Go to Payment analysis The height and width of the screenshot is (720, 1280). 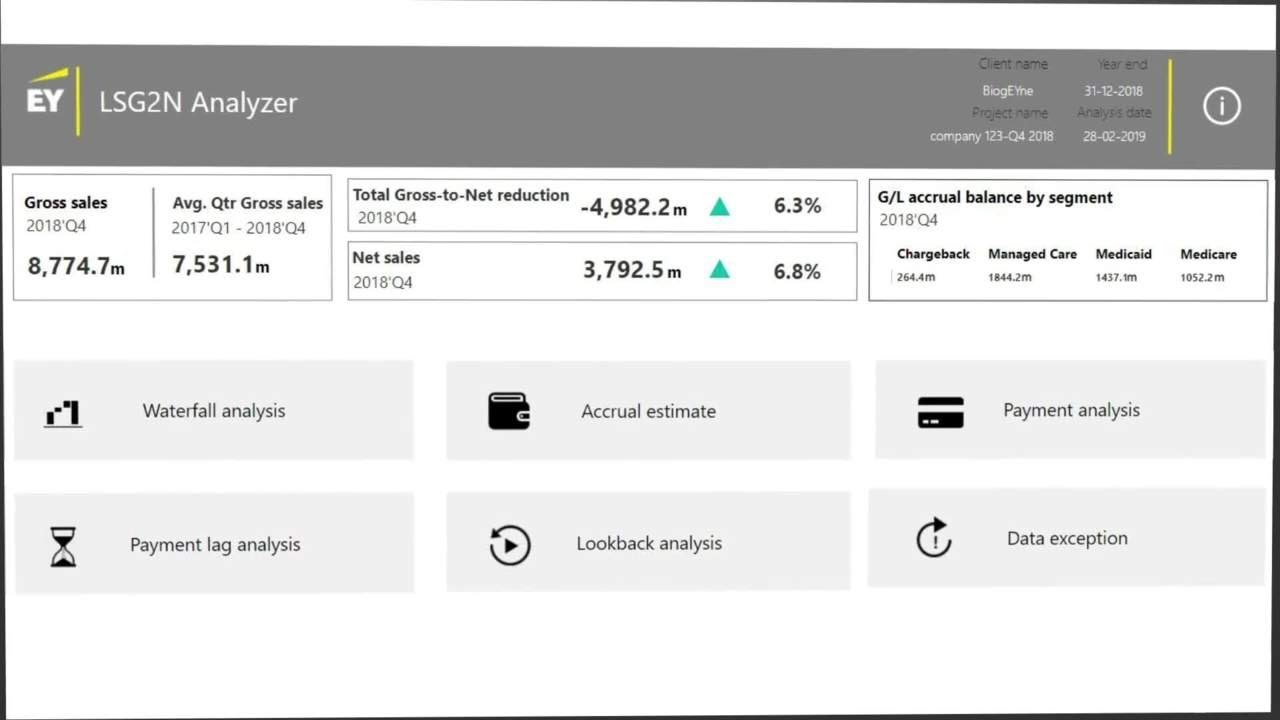pyautogui.click(x=1070, y=409)
